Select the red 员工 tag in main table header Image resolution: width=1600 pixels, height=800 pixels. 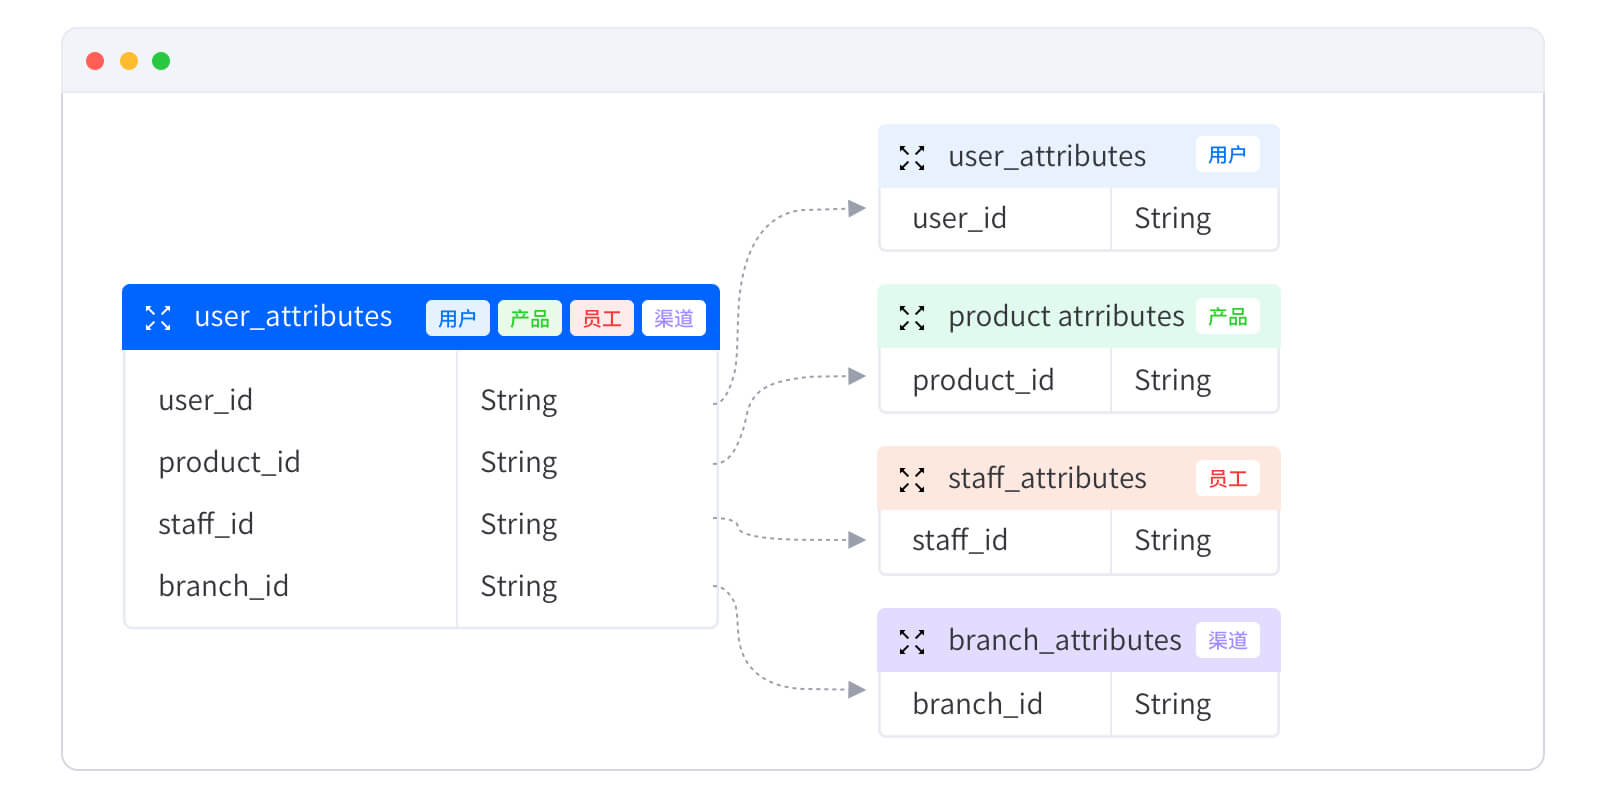[602, 318]
